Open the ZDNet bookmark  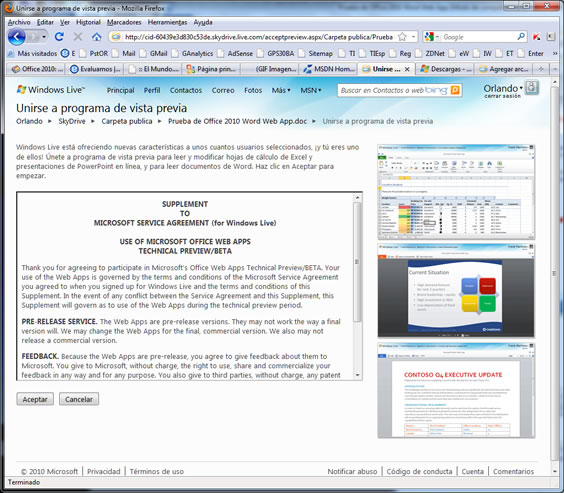(430, 53)
